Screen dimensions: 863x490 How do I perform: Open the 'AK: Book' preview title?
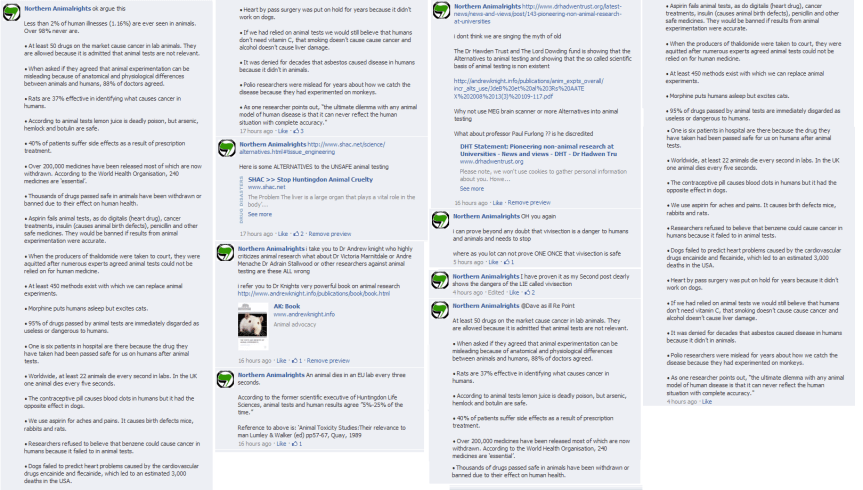[287, 306]
